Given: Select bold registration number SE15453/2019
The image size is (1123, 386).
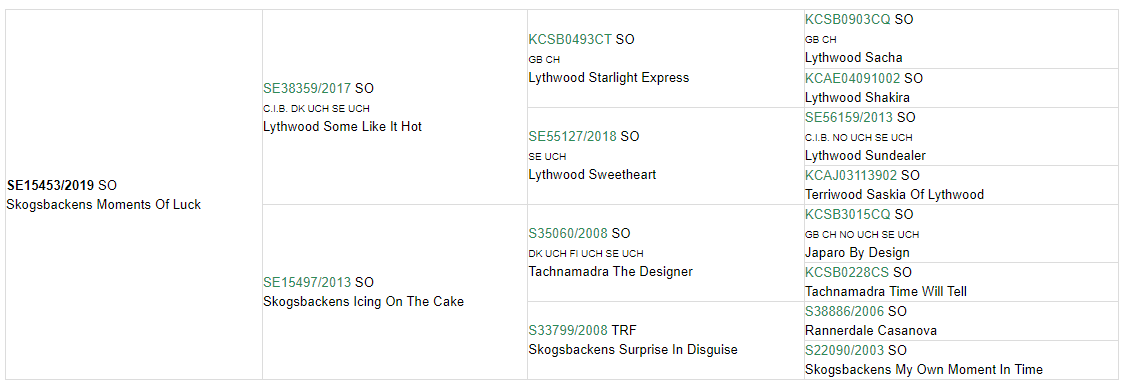Looking at the screenshot, I should 50,185.
